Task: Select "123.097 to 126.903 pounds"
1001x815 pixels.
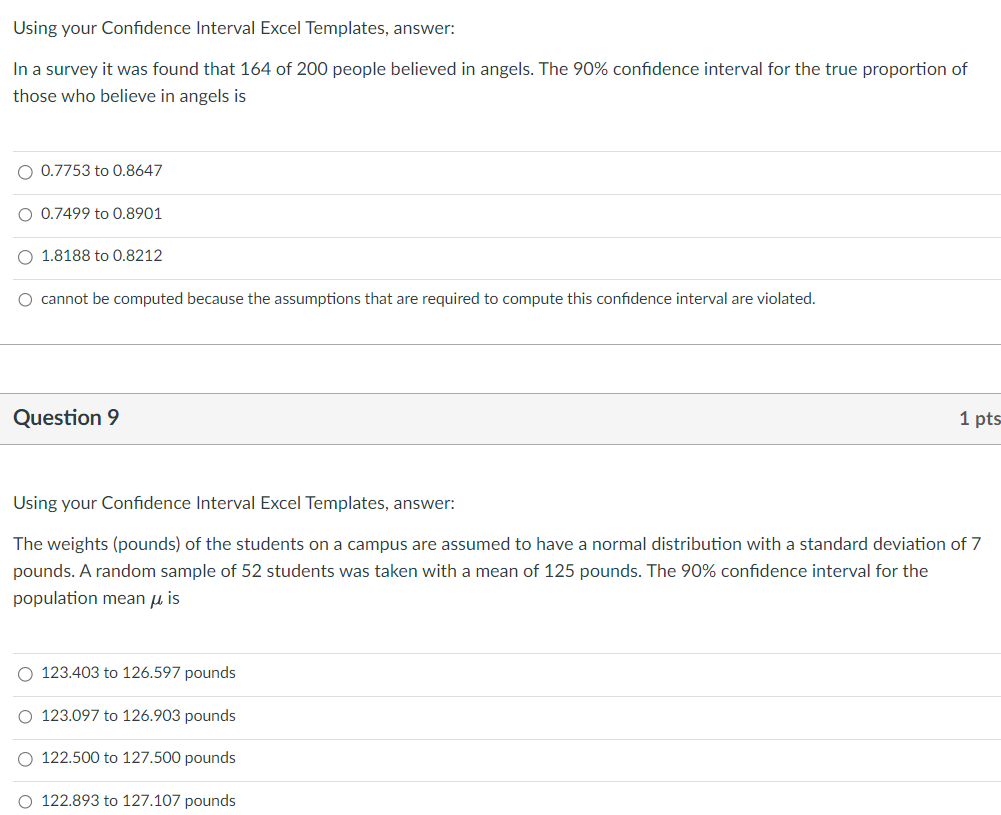Action: click(x=138, y=716)
